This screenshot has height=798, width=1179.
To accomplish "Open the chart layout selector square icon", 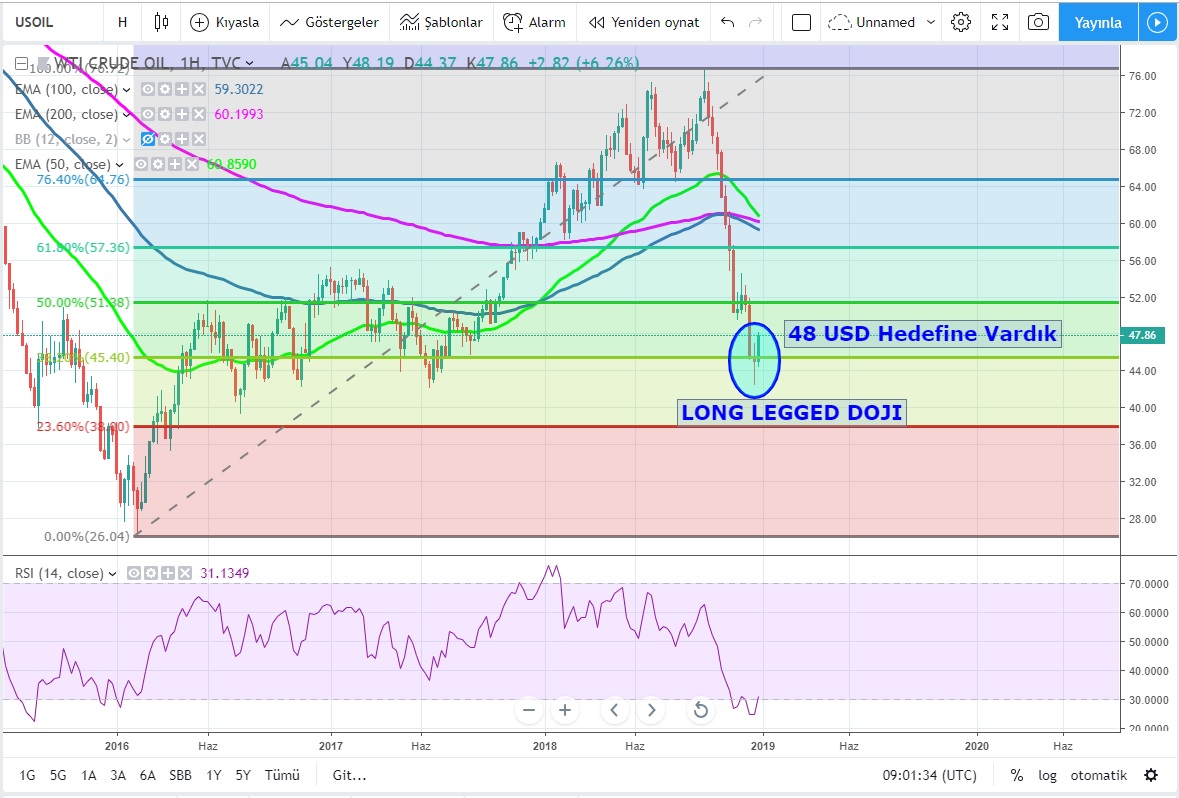I will click(x=802, y=23).
